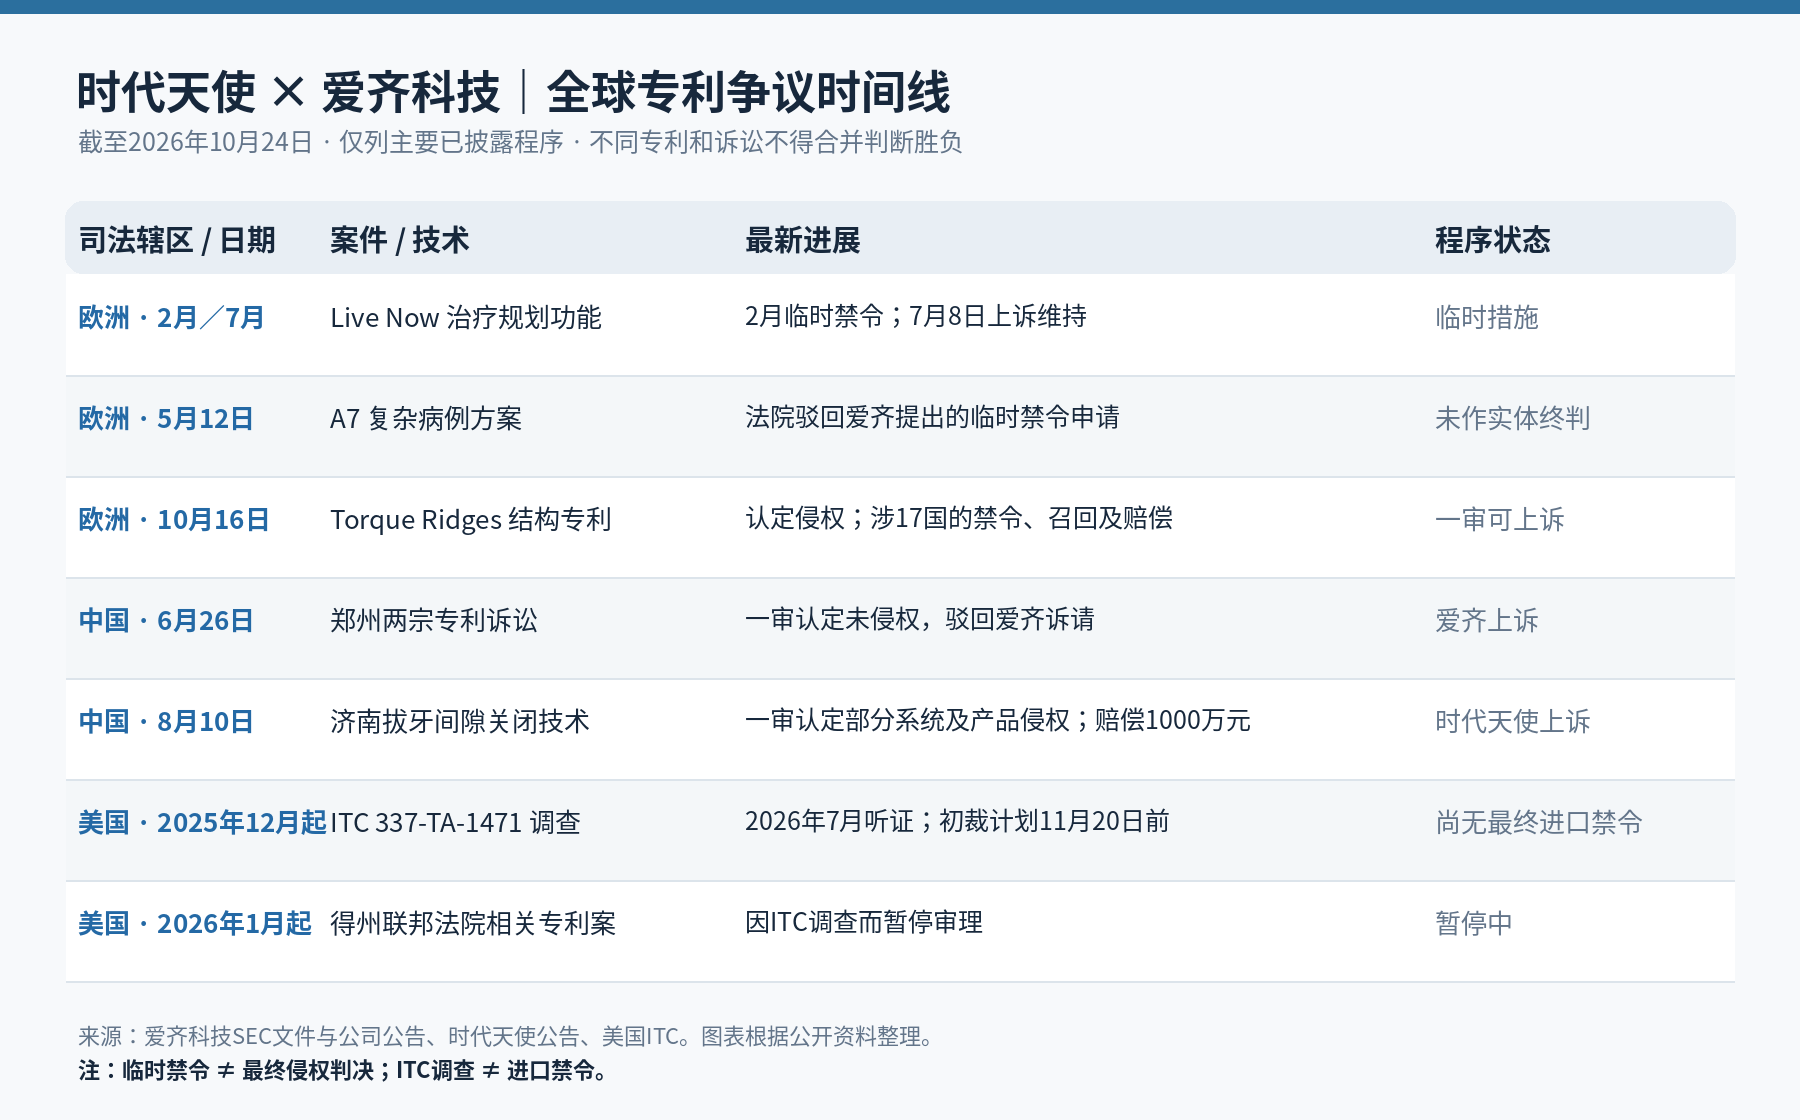Viewport: 1800px width, 1120px height.
Task: Click the 临时措施 status cell
Action: tap(1487, 318)
